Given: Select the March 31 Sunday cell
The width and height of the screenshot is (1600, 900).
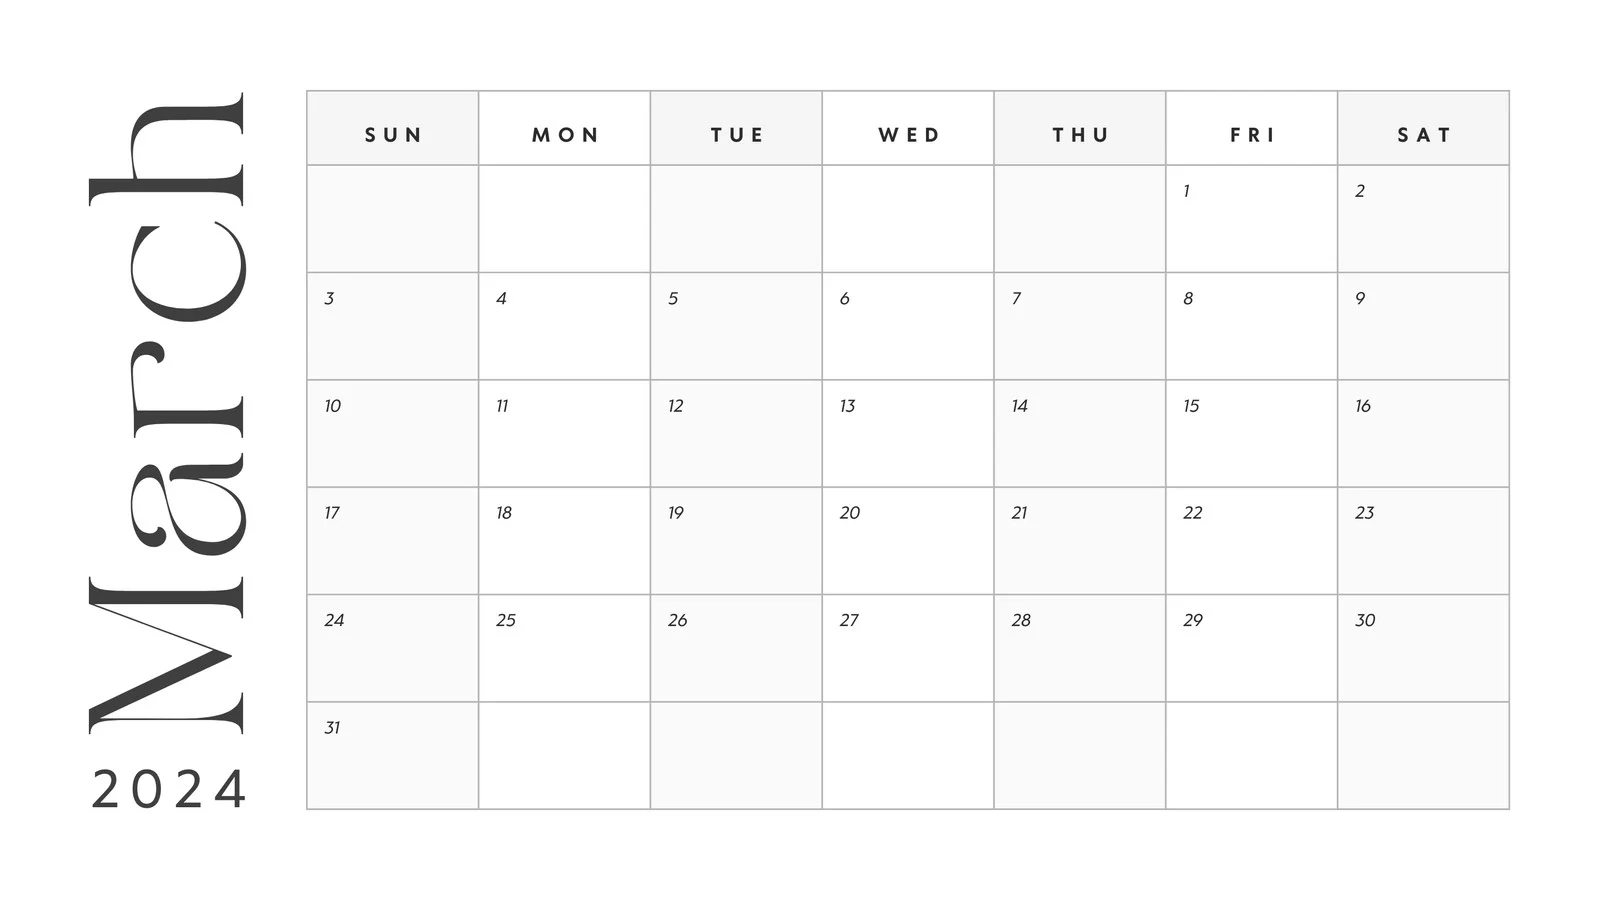Looking at the screenshot, I should 392,755.
